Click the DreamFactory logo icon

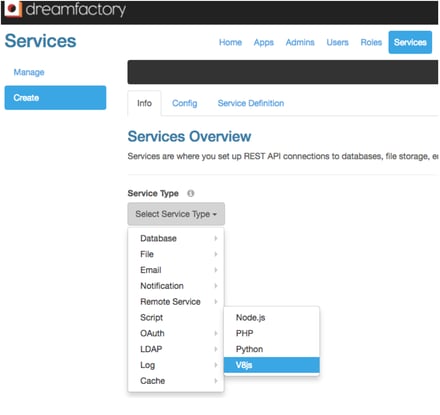[13, 9]
